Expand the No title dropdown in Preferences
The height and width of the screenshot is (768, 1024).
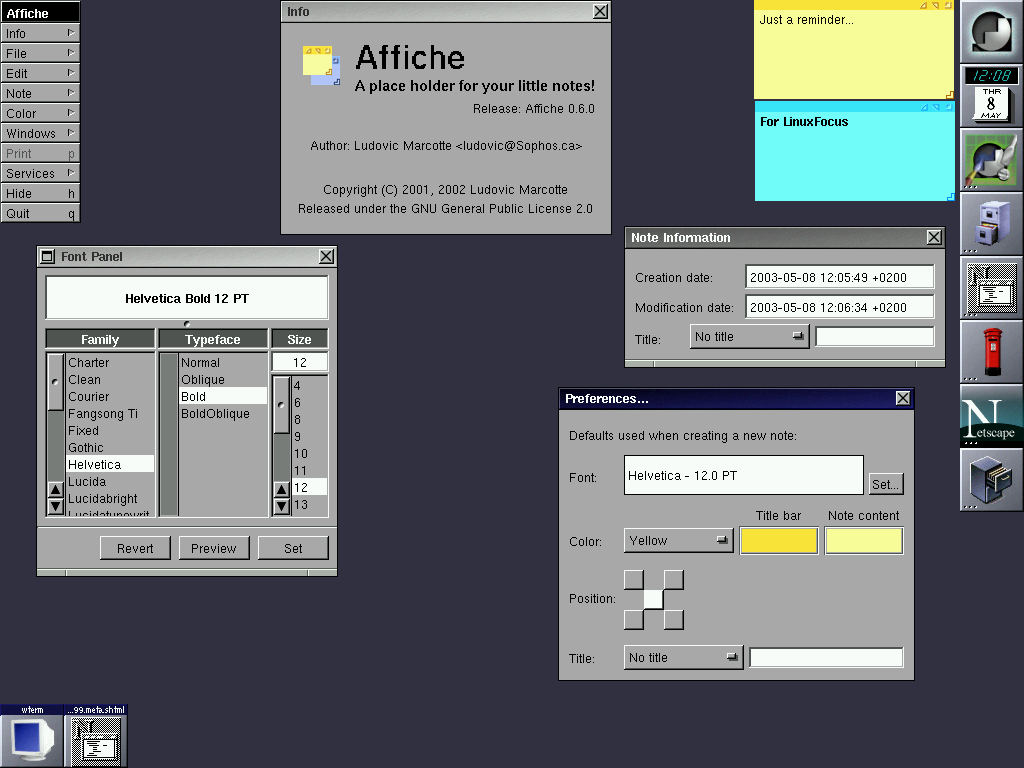(683, 657)
